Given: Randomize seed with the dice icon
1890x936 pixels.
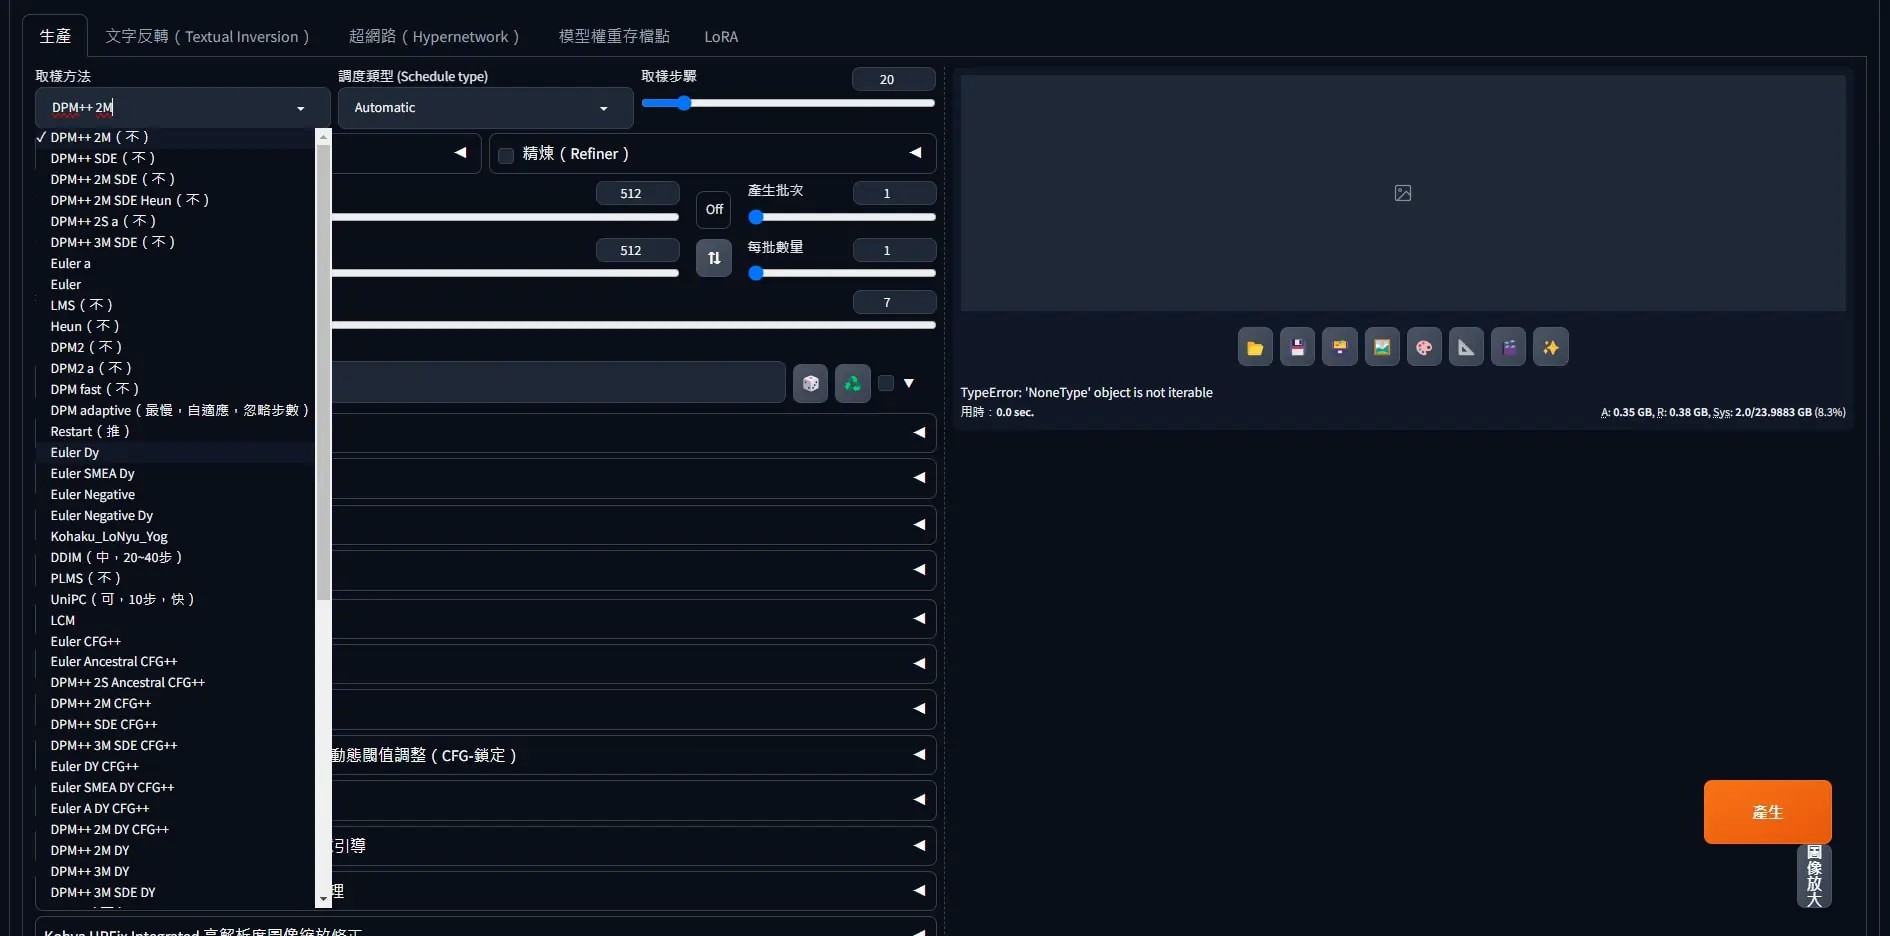Looking at the screenshot, I should point(811,384).
